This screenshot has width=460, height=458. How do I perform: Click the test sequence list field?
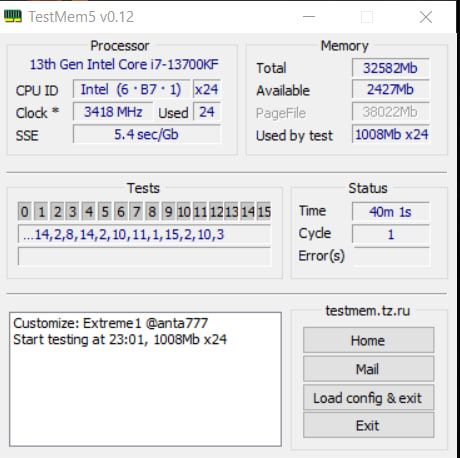coord(144,234)
